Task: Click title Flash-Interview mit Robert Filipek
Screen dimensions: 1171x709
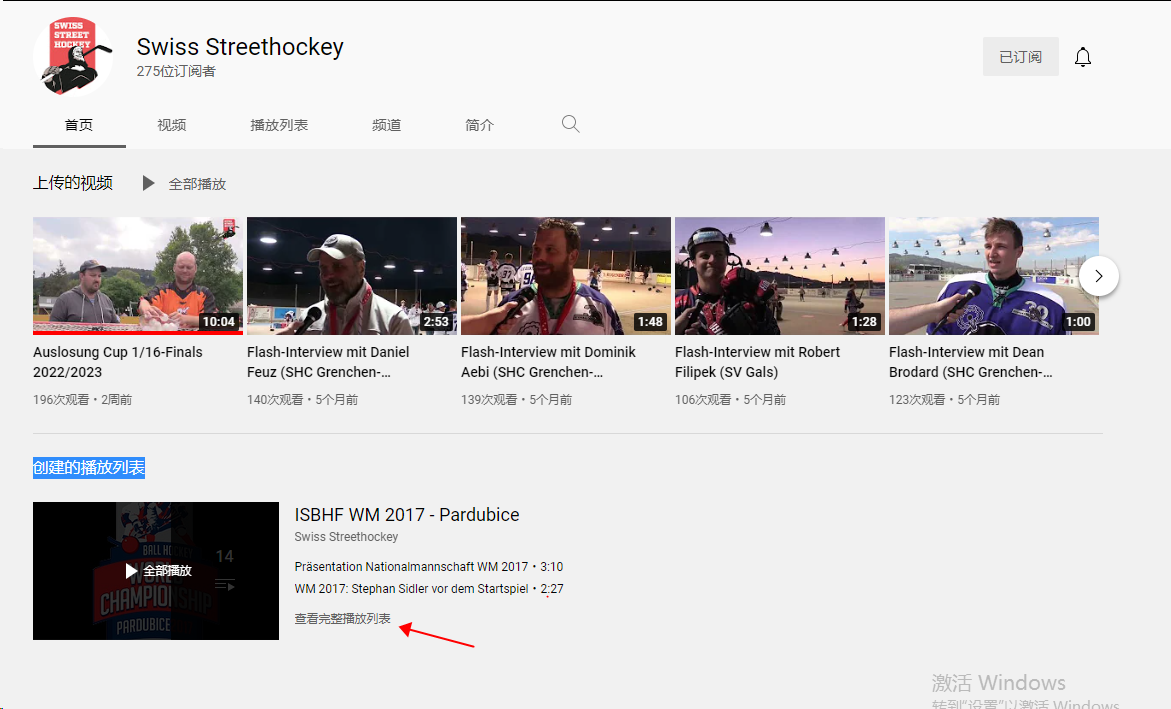Action: pos(757,362)
